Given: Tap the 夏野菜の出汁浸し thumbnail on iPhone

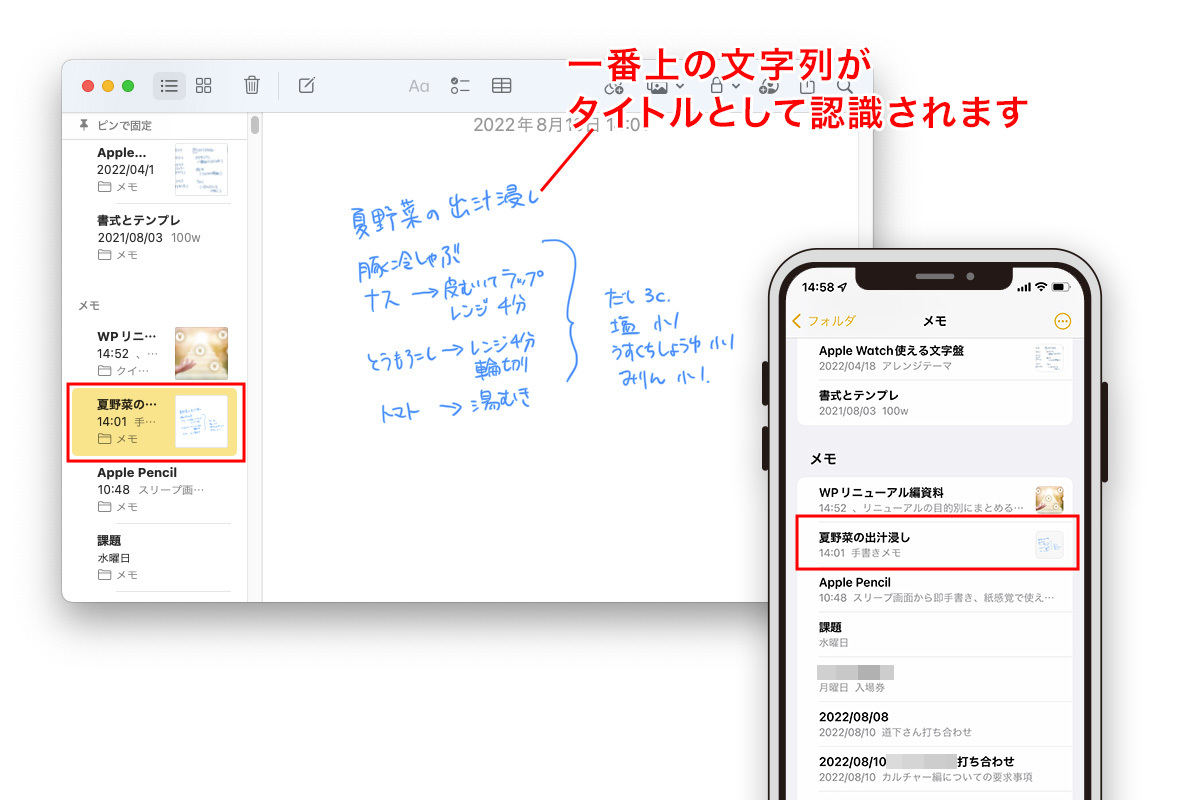Looking at the screenshot, I should tap(1049, 544).
